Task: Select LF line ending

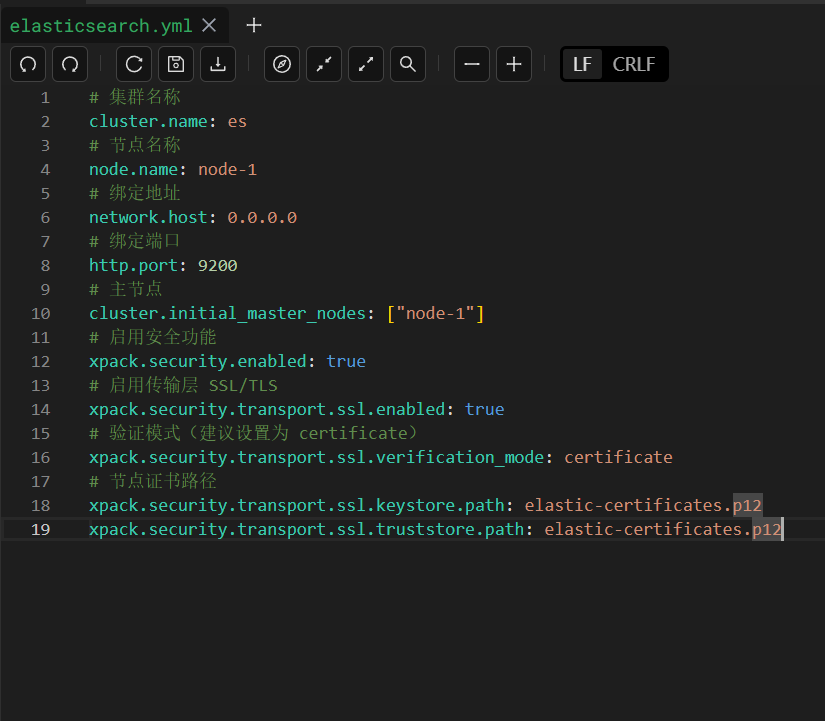Action: (x=582, y=64)
